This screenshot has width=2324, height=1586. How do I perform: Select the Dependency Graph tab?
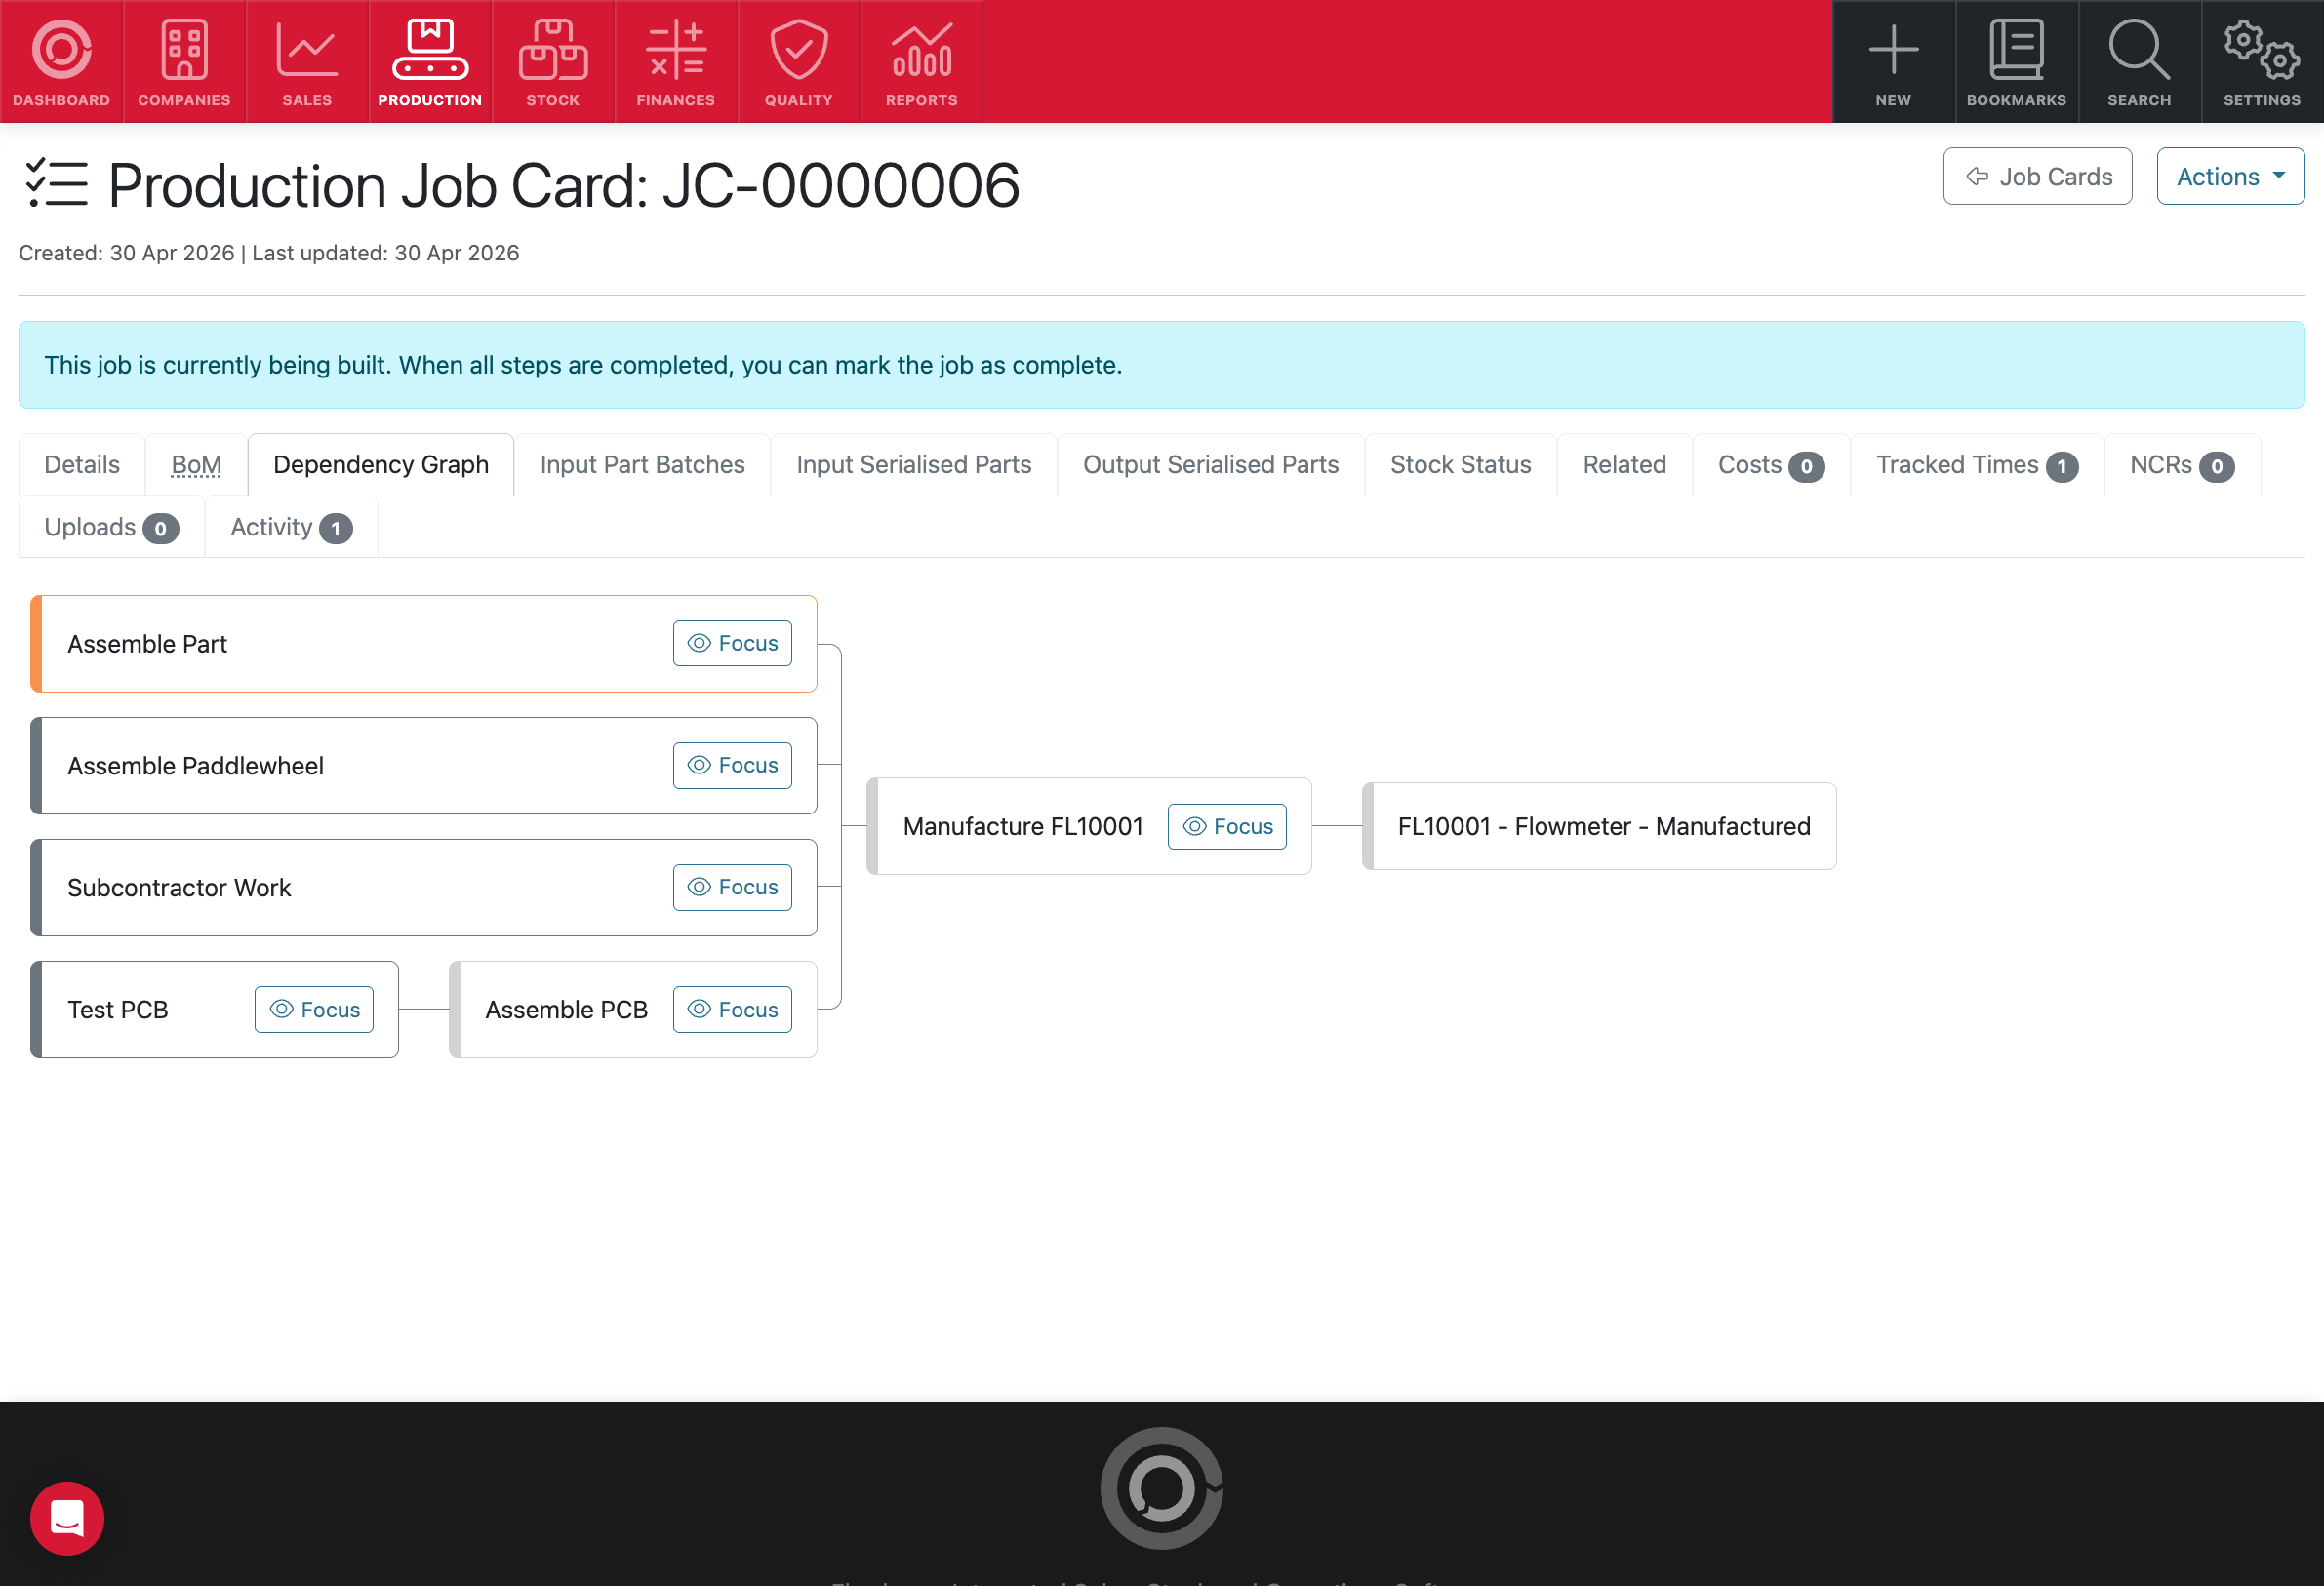tap(381, 465)
